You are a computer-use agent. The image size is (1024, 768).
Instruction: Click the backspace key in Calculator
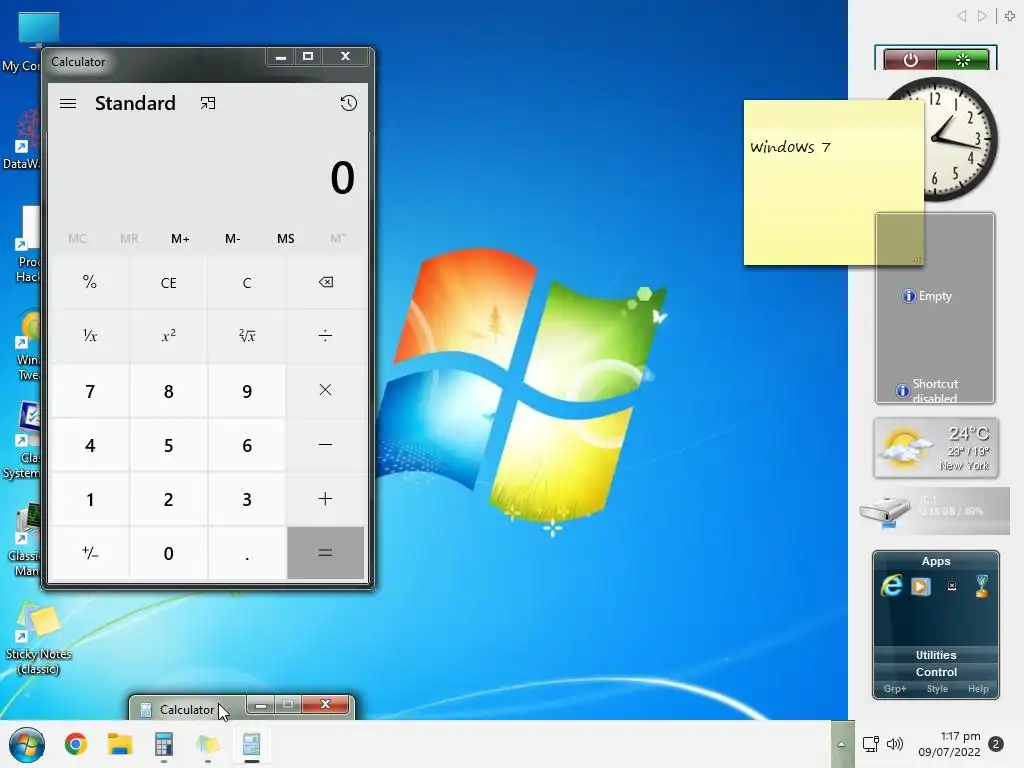point(325,282)
